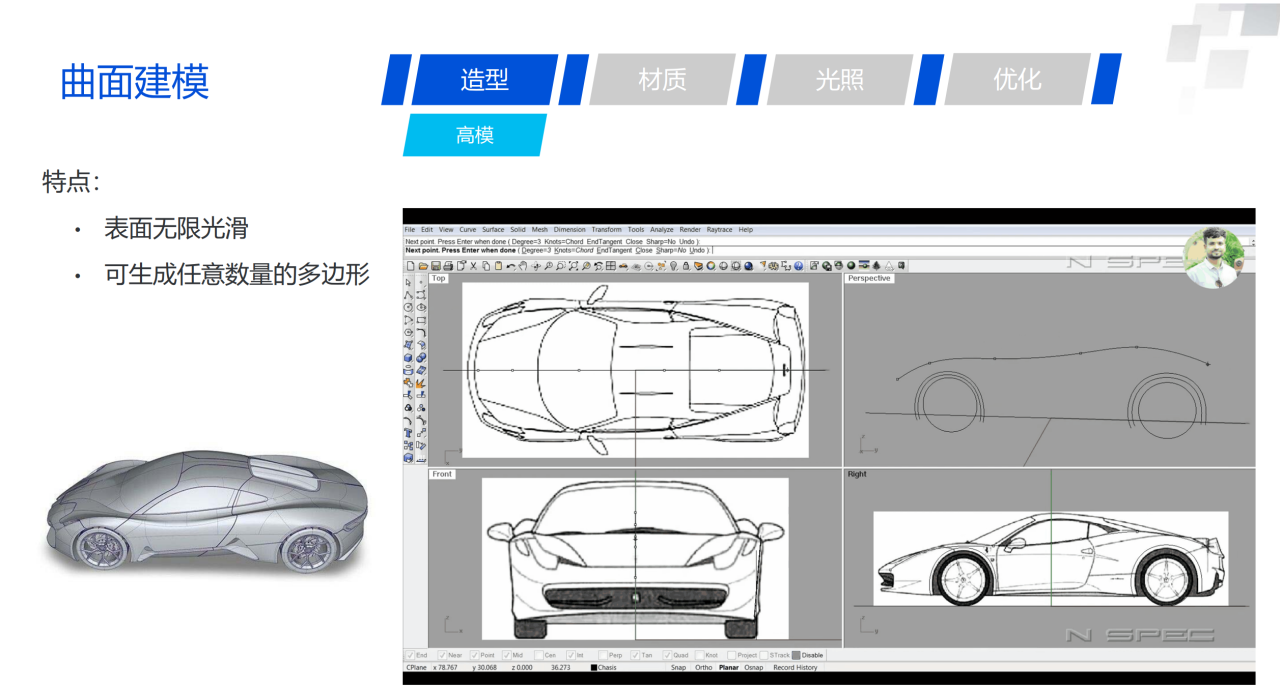1280x692 pixels.
Task: Click the black Chasis layer swatch
Action: pos(594,667)
